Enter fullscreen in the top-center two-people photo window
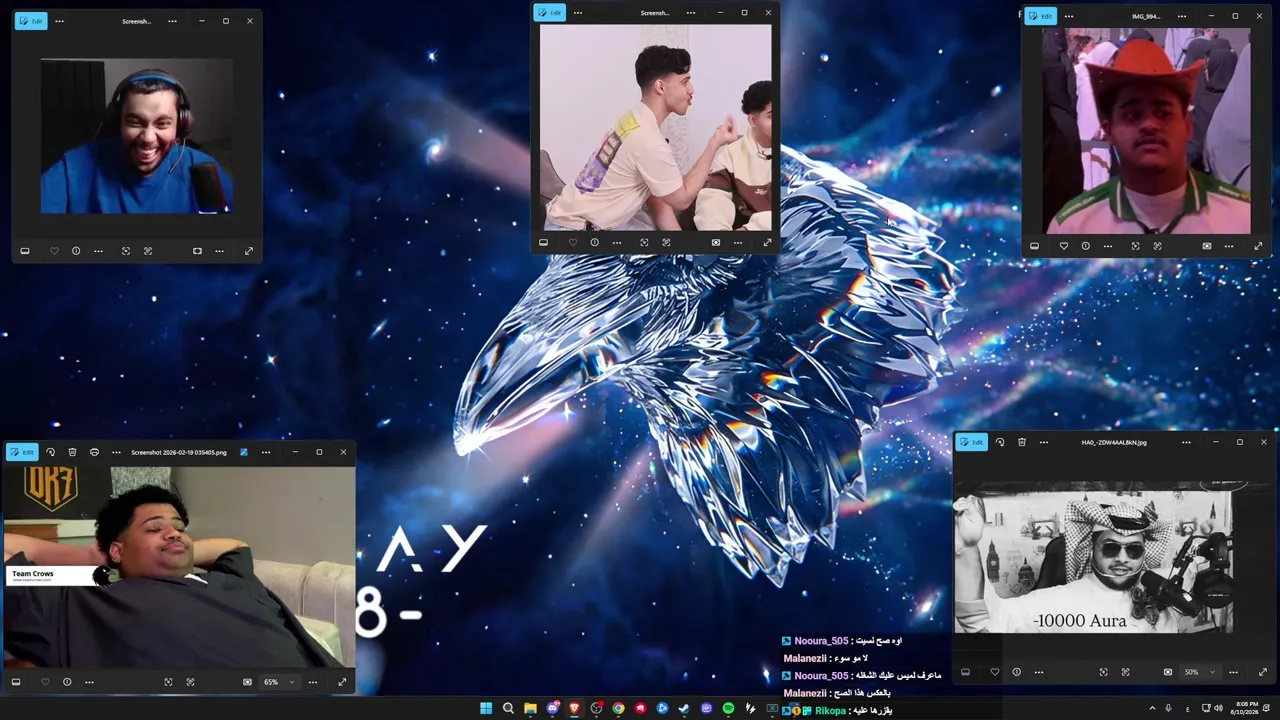 (x=767, y=242)
